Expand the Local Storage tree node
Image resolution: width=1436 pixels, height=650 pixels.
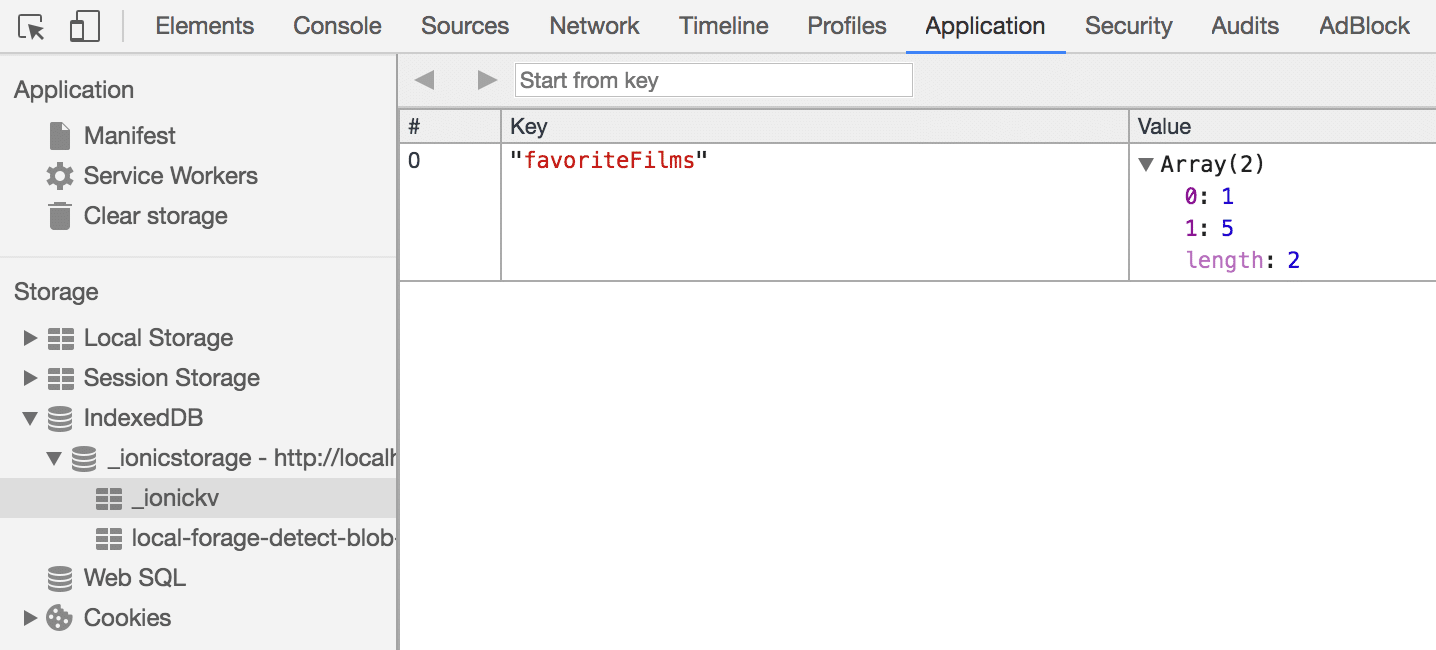point(30,338)
